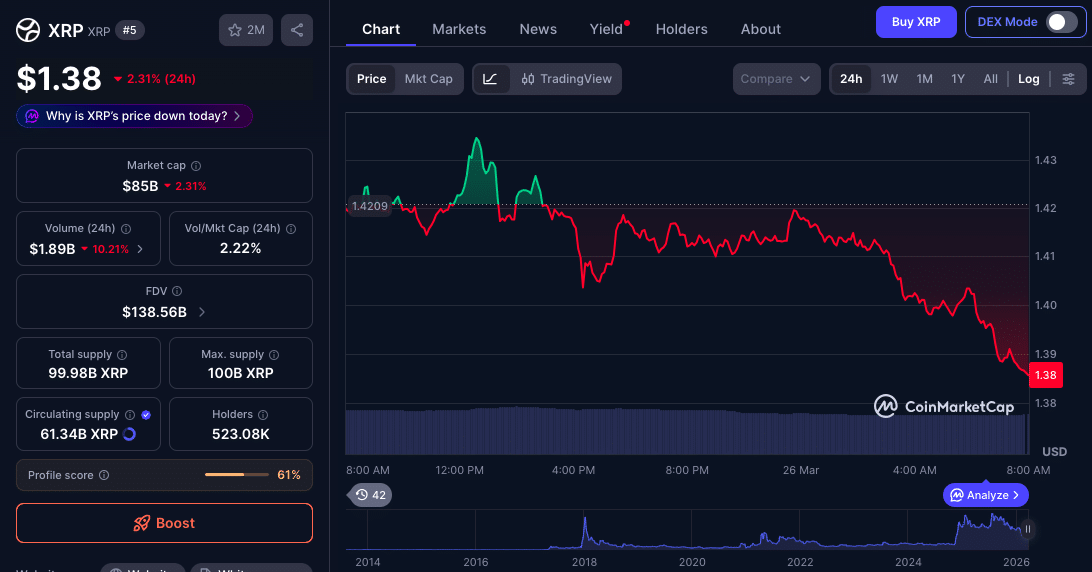The height and width of the screenshot is (572, 1092).
Task: Select the line chart type icon
Action: click(x=490, y=79)
